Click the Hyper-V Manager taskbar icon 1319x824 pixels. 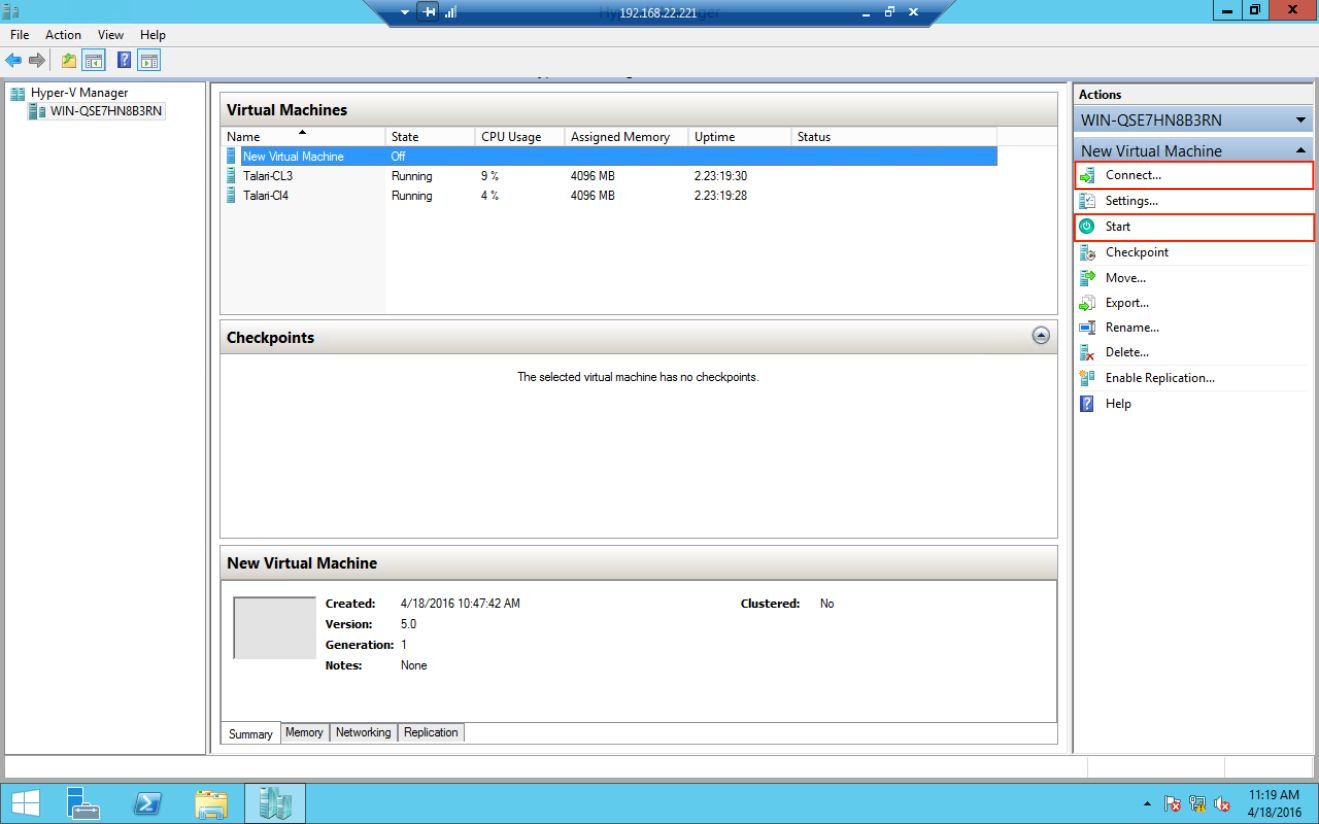(275, 803)
